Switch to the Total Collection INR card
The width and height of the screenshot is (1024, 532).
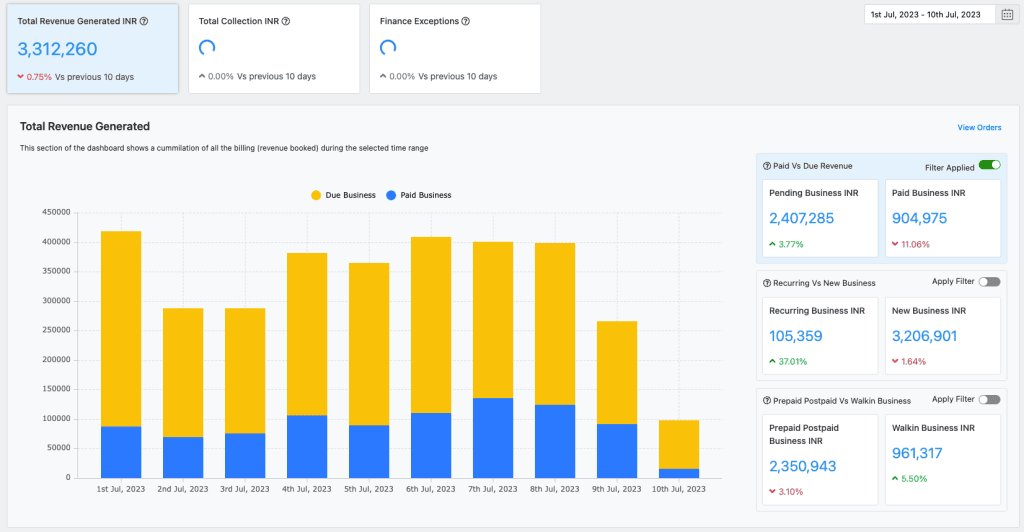point(273,48)
